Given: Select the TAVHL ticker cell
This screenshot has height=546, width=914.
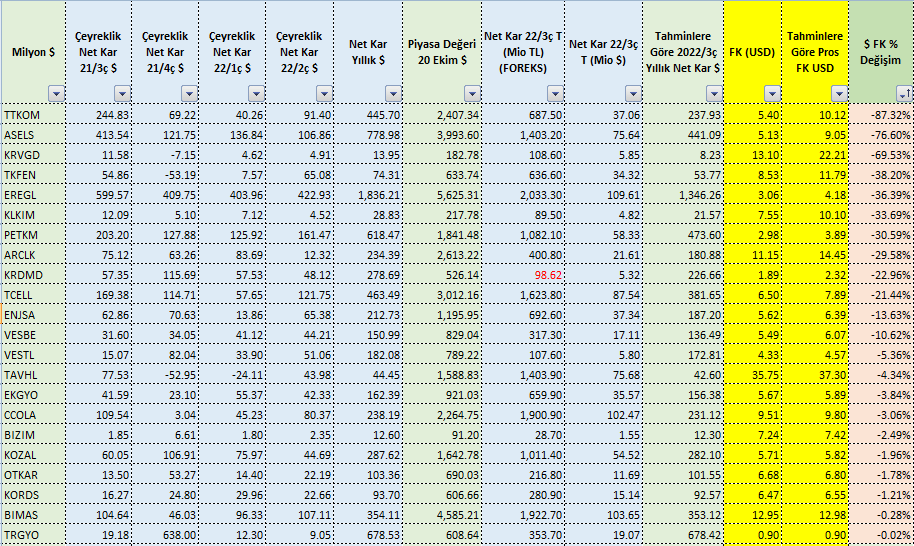Looking at the screenshot, I should [x=33, y=375].
